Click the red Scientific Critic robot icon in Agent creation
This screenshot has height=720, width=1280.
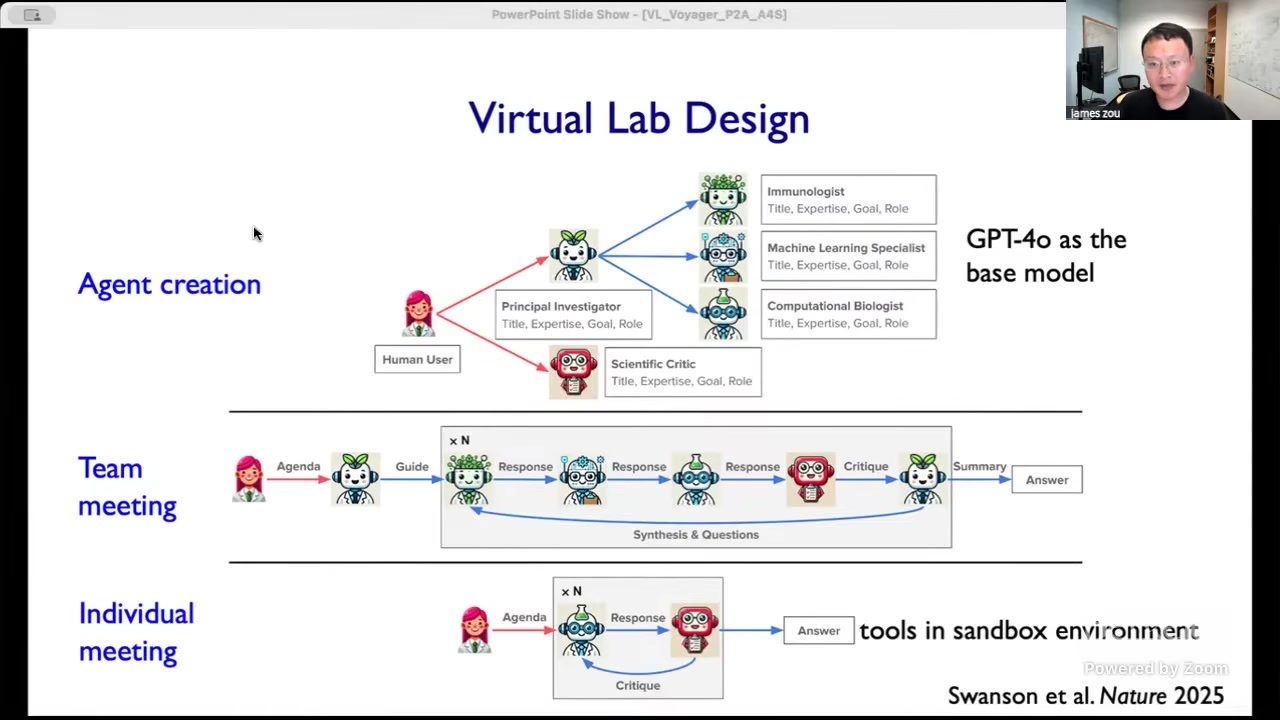pyautogui.click(x=574, y=372)
